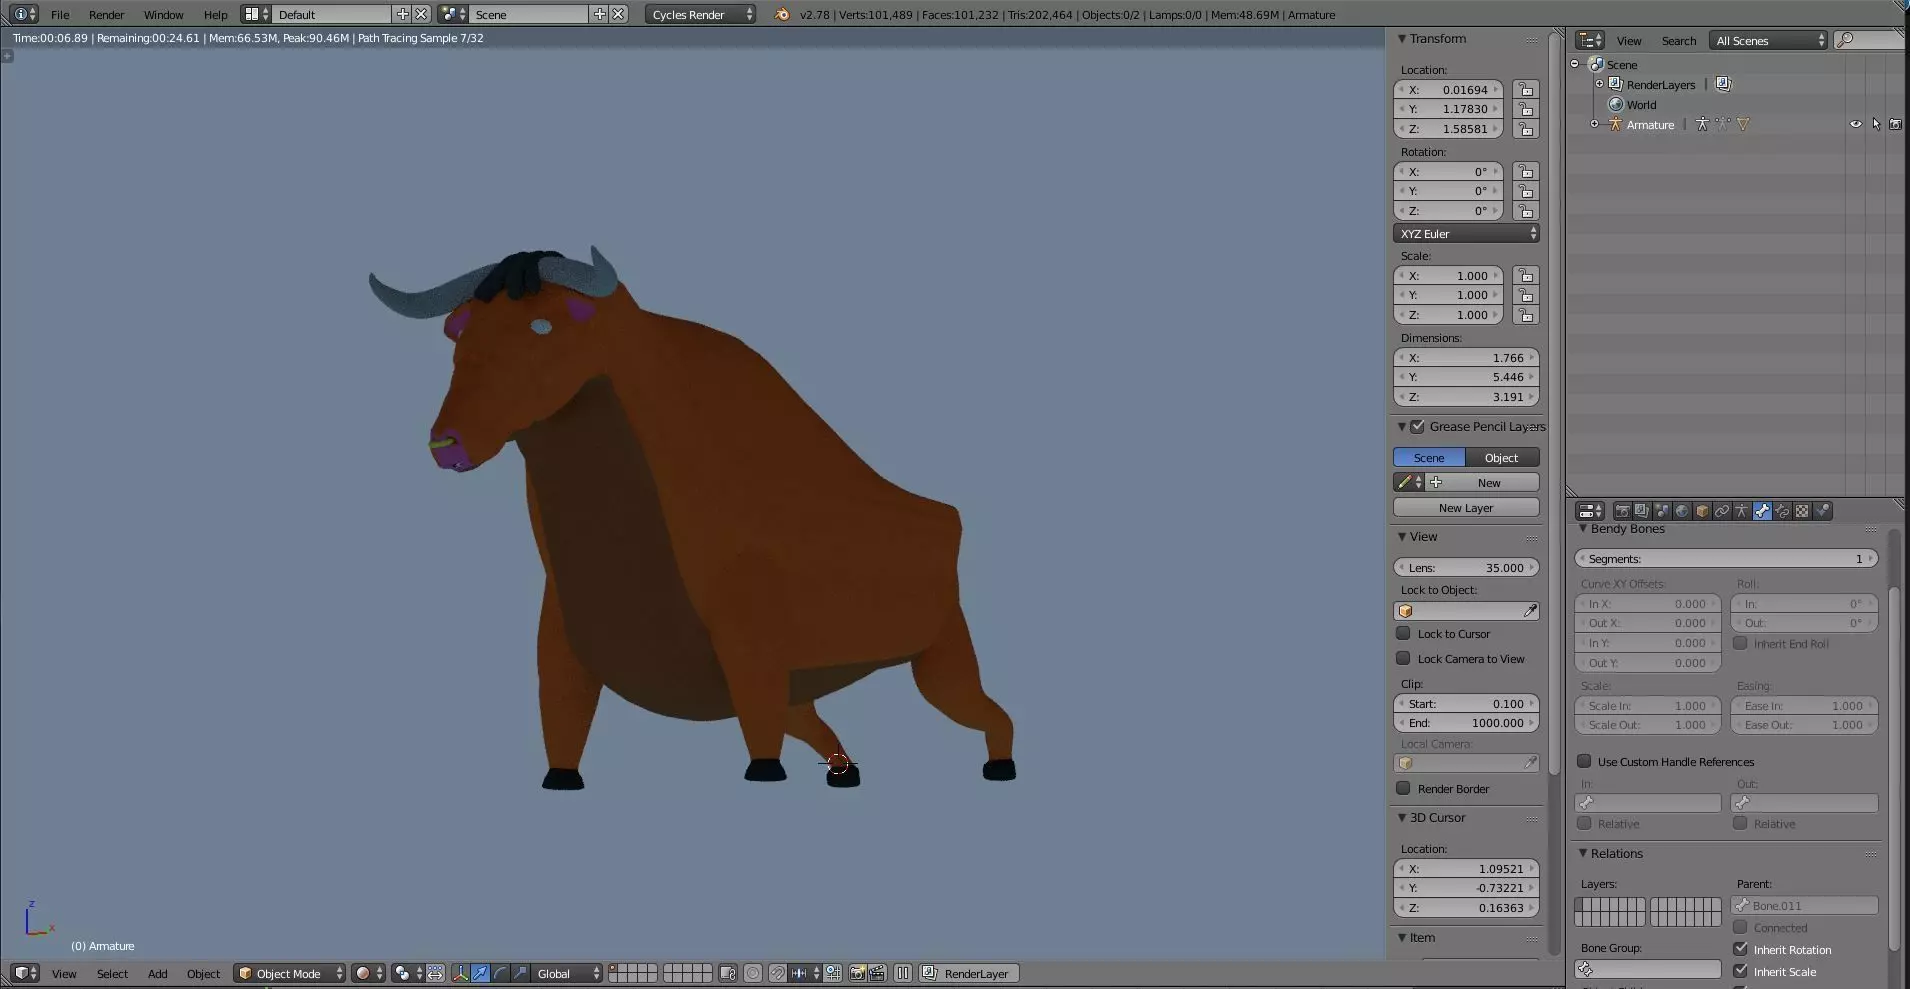Viewport: 1910px width, 989px height.
Task: Open the Render properties tab (camera icon)
Action: (x=1622, y=511)
